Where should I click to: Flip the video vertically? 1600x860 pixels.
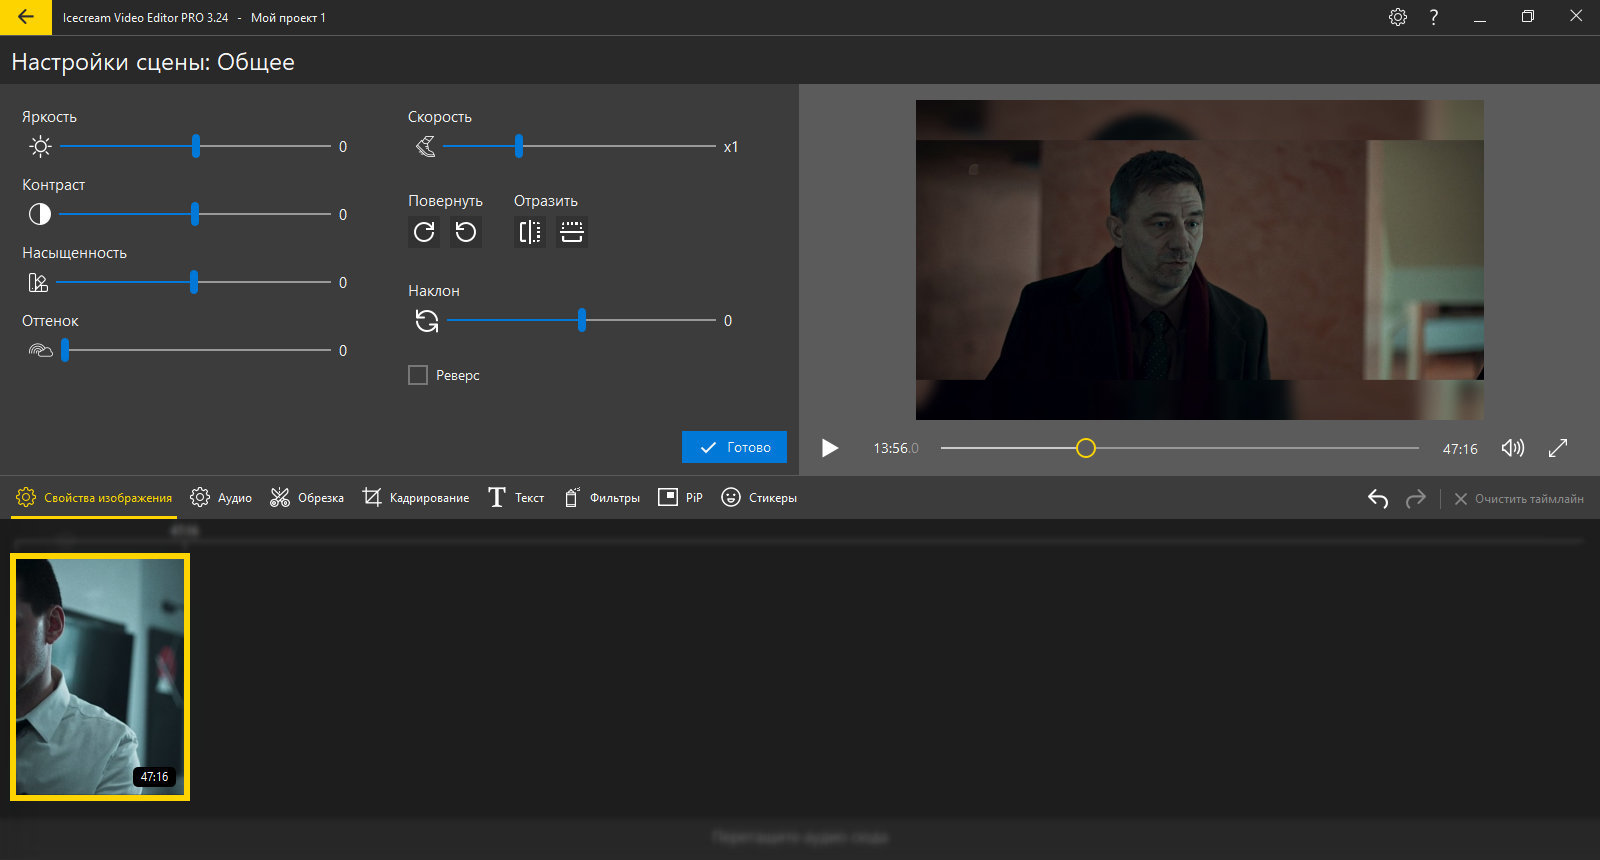pos(572,232)
